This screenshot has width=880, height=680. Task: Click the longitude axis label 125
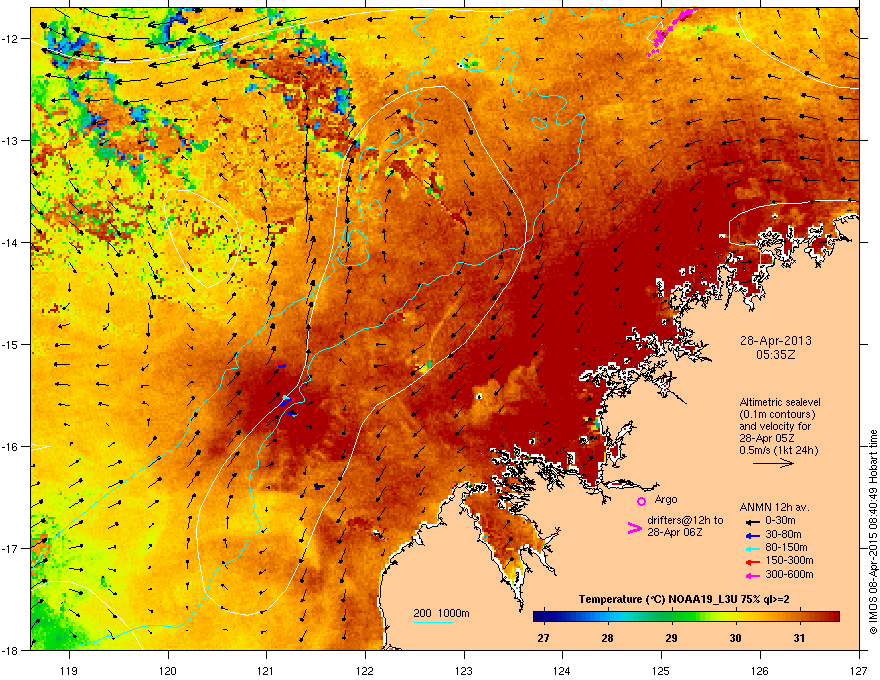click(x=662, y=670)
